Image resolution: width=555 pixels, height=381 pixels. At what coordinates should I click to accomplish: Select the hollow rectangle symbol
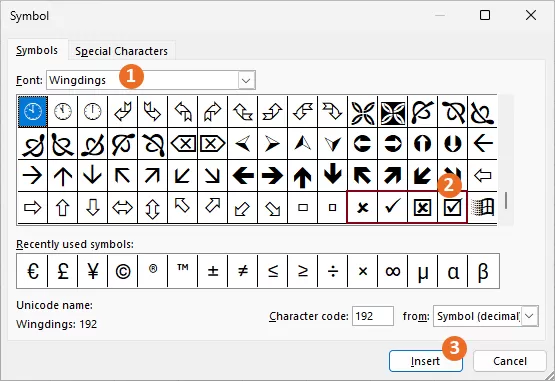coord(303,207)
